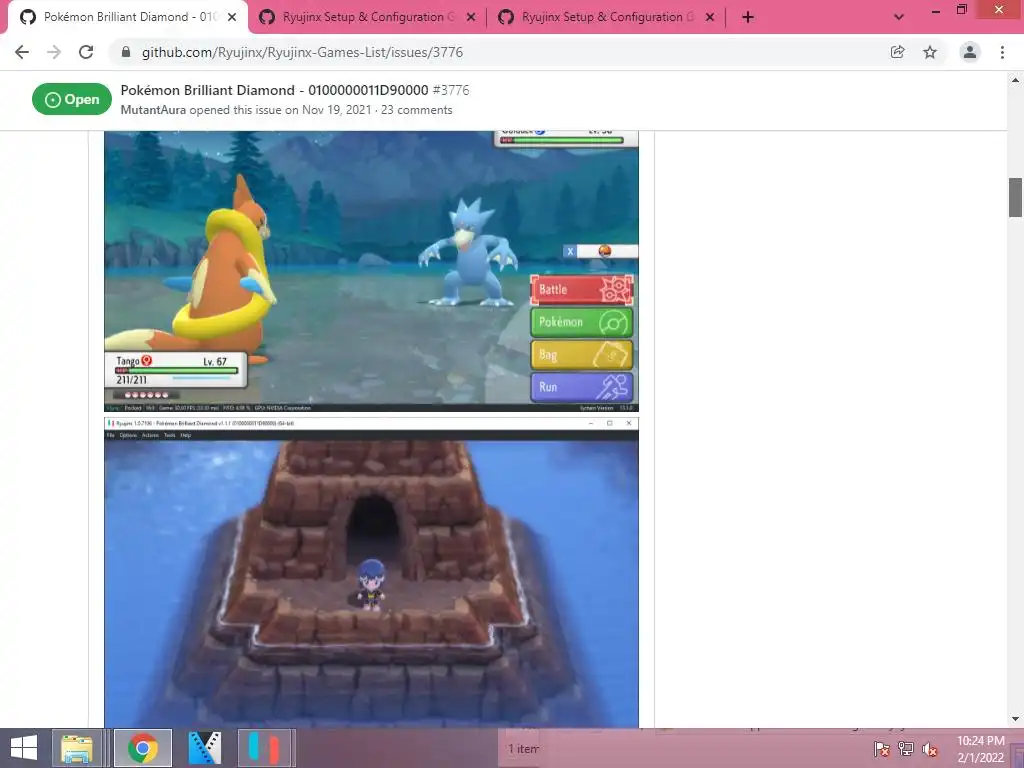Switch to the second Ryujinx Setup & Configuration tab
Image resolution: width=1024 pixels, height=768 pixels.
point(368,17)
